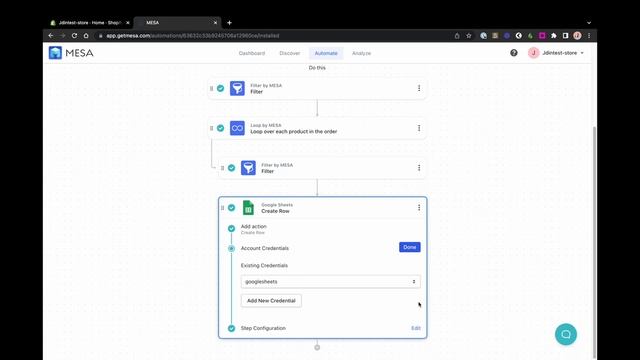Open options menu for nested Filter step

419,168
